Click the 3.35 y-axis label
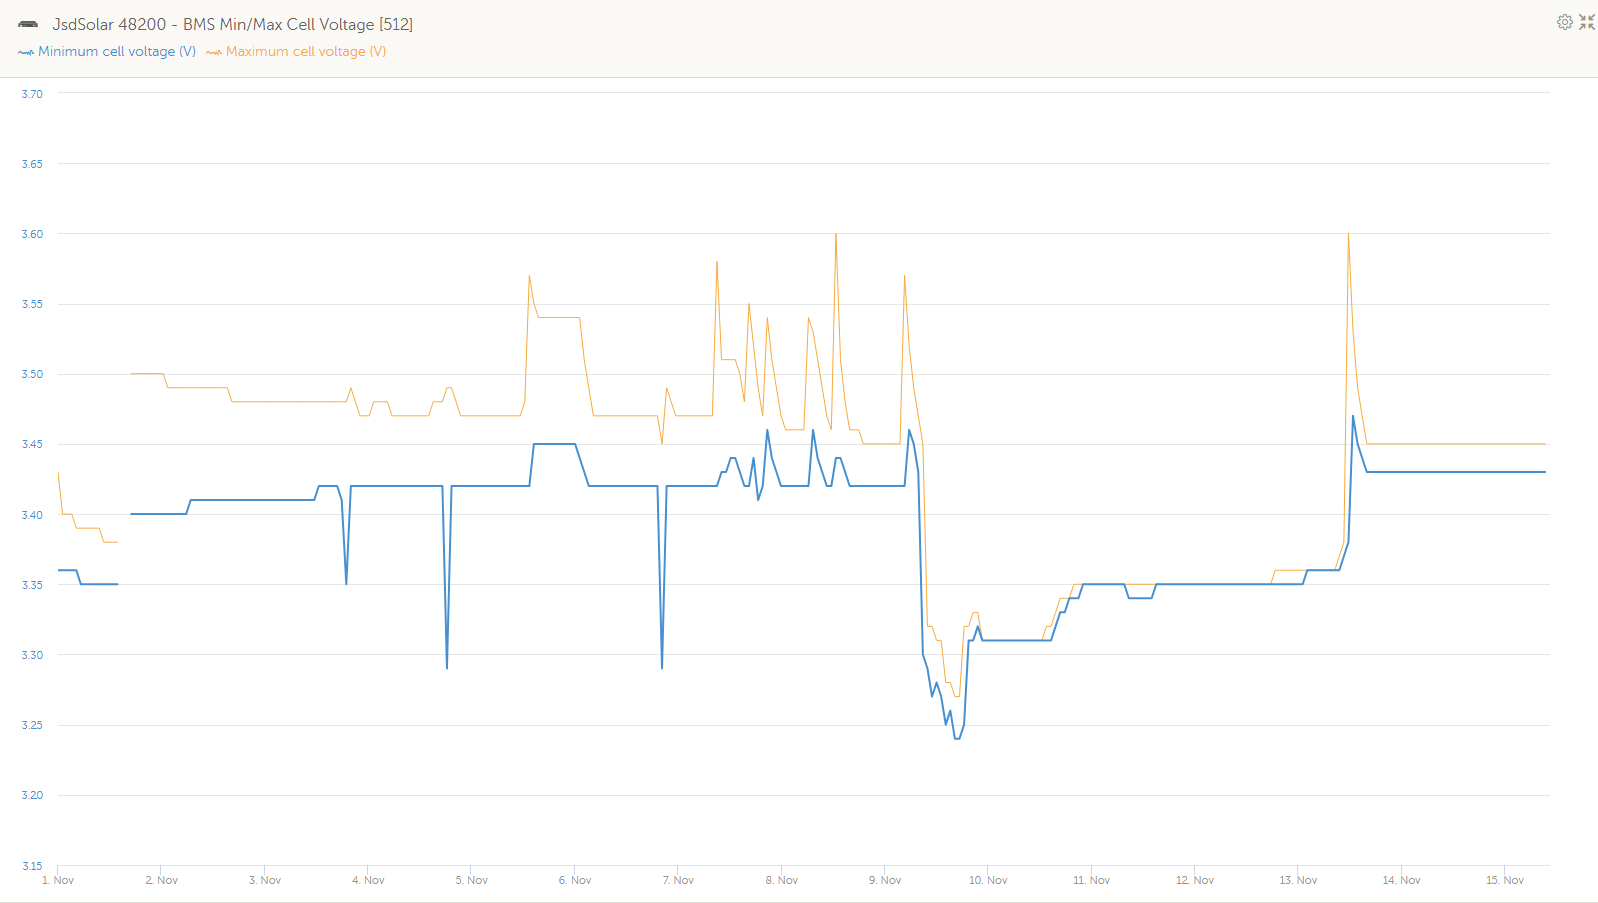The width and height of the screenshot is (1598, 903). click(x=32, y=585)
